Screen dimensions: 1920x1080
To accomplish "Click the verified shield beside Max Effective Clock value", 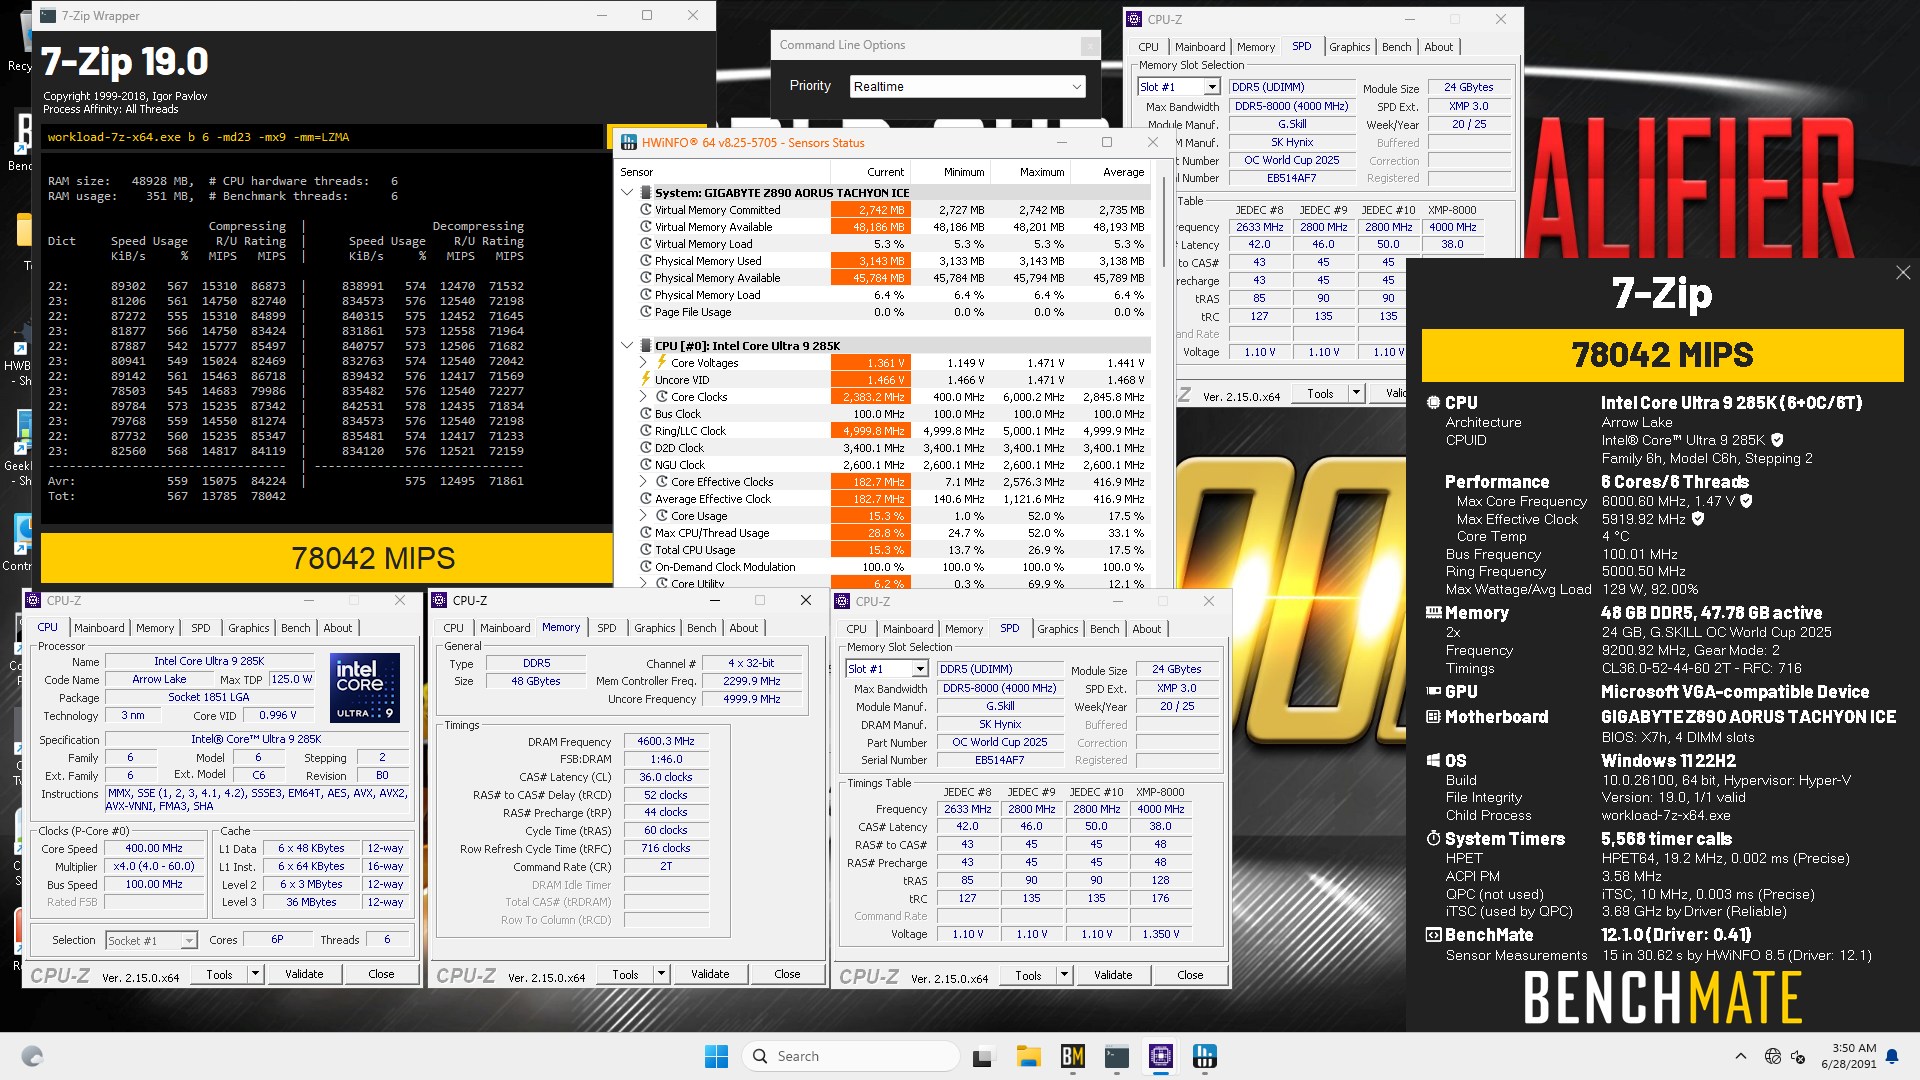I will [x=1698, y=519].
